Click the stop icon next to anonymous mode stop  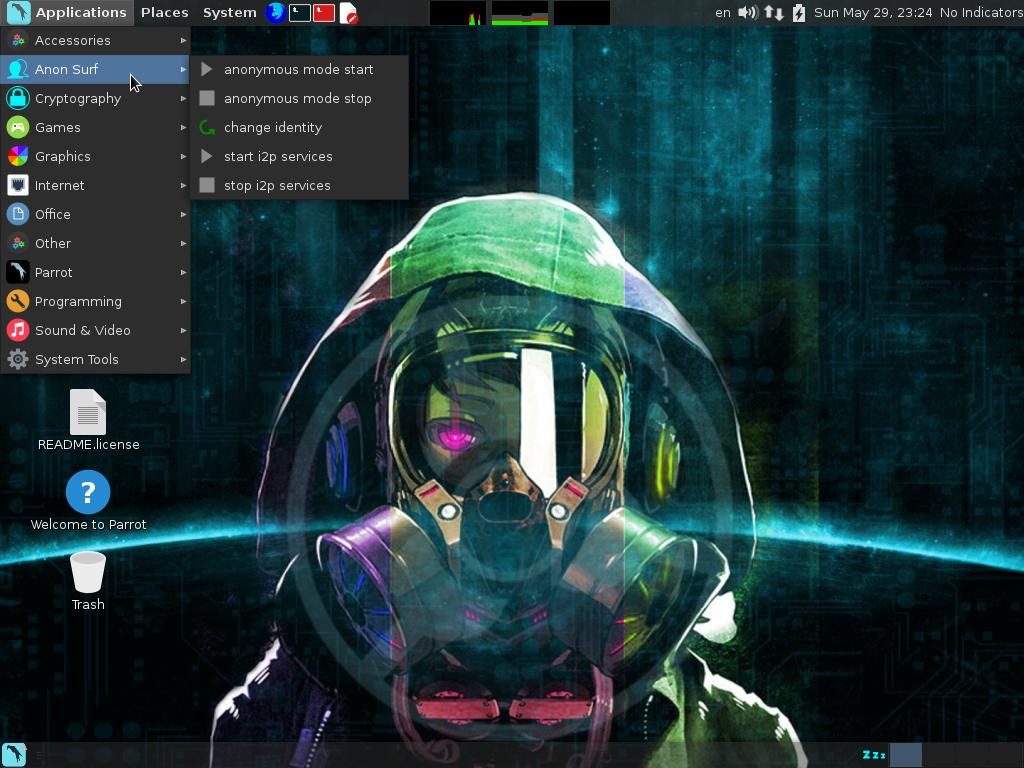[x=207, y=99]
